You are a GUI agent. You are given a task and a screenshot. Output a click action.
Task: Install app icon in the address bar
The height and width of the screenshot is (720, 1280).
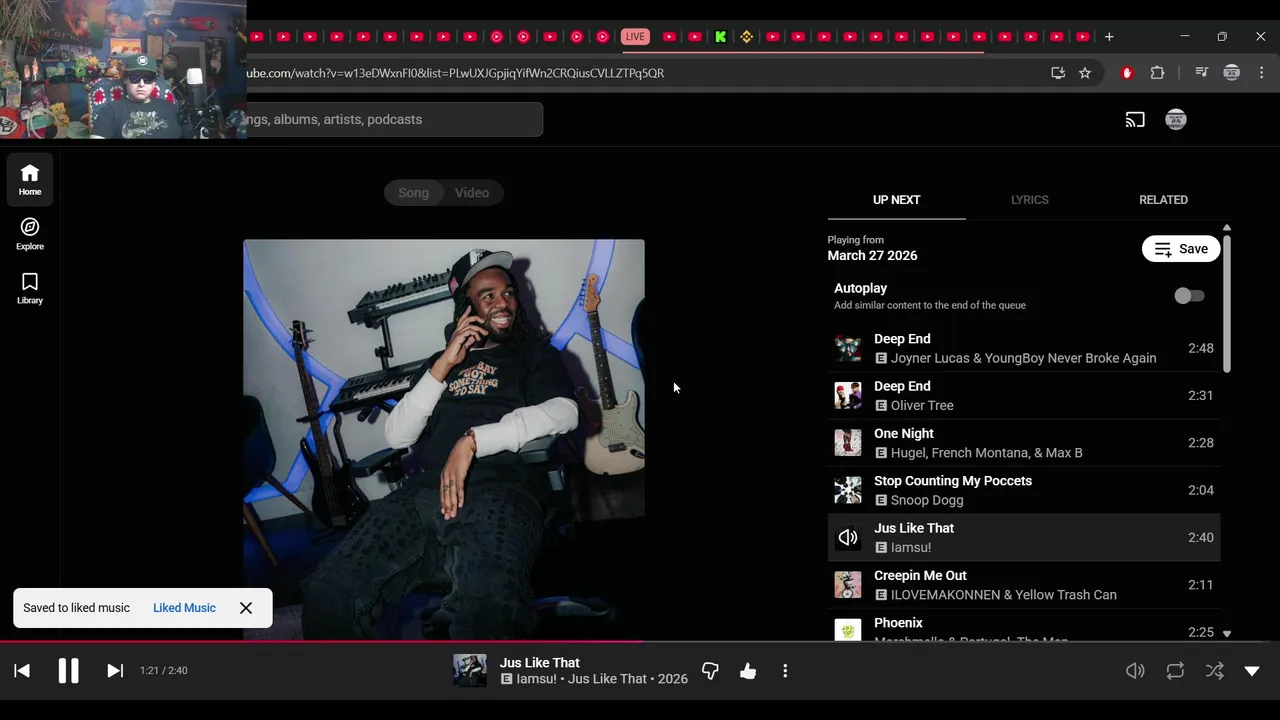click(x=1058, y=73)
